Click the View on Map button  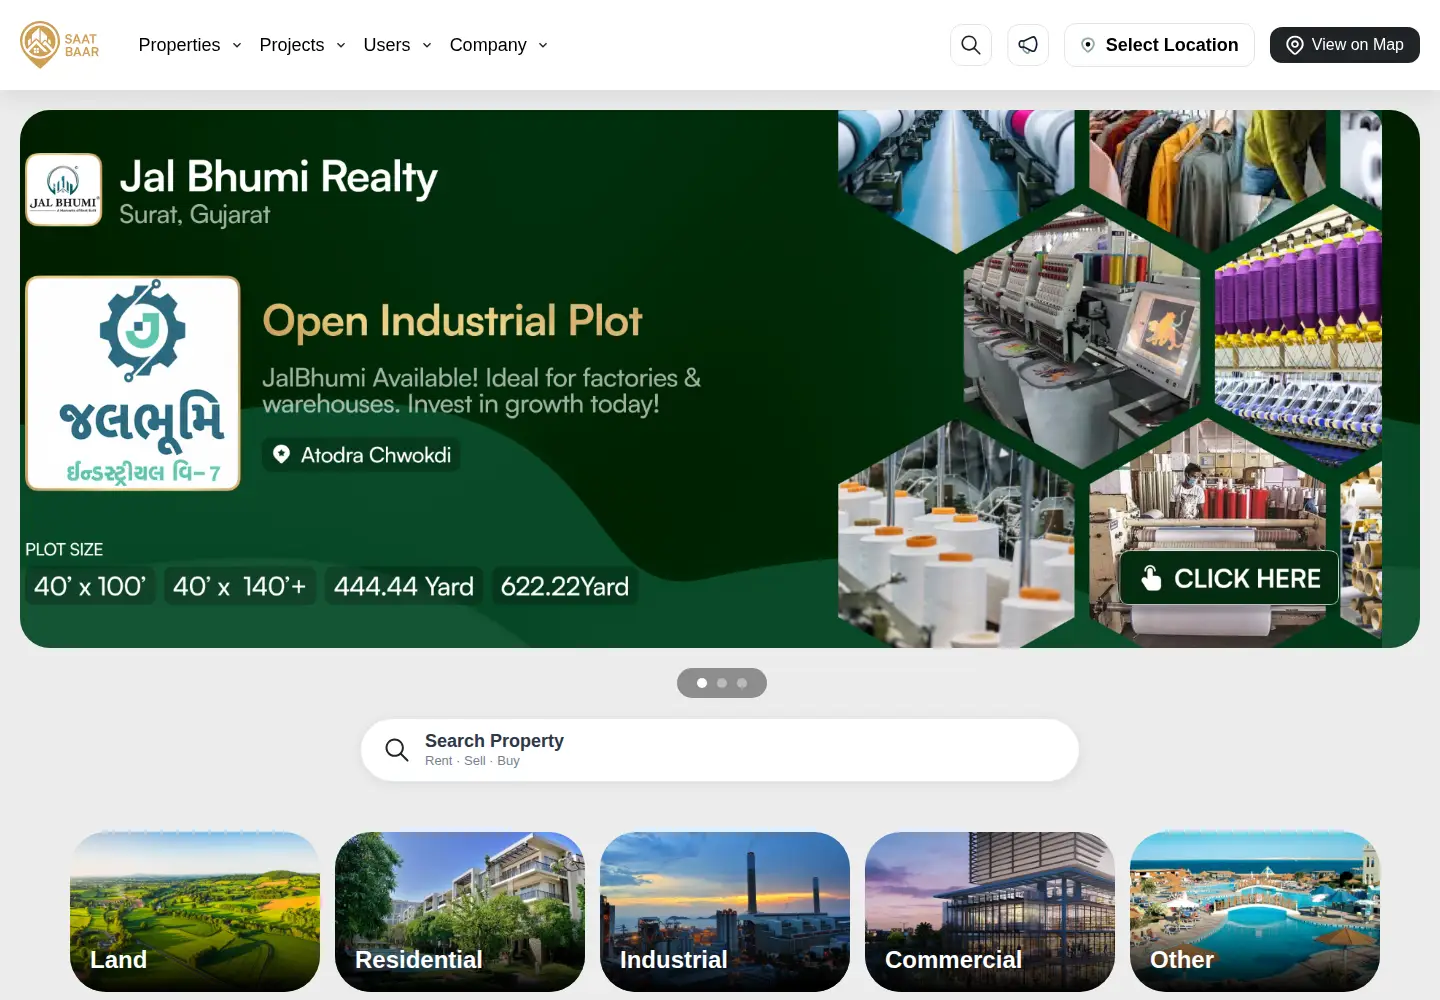pyautogui.click(x=1344, y=45)
